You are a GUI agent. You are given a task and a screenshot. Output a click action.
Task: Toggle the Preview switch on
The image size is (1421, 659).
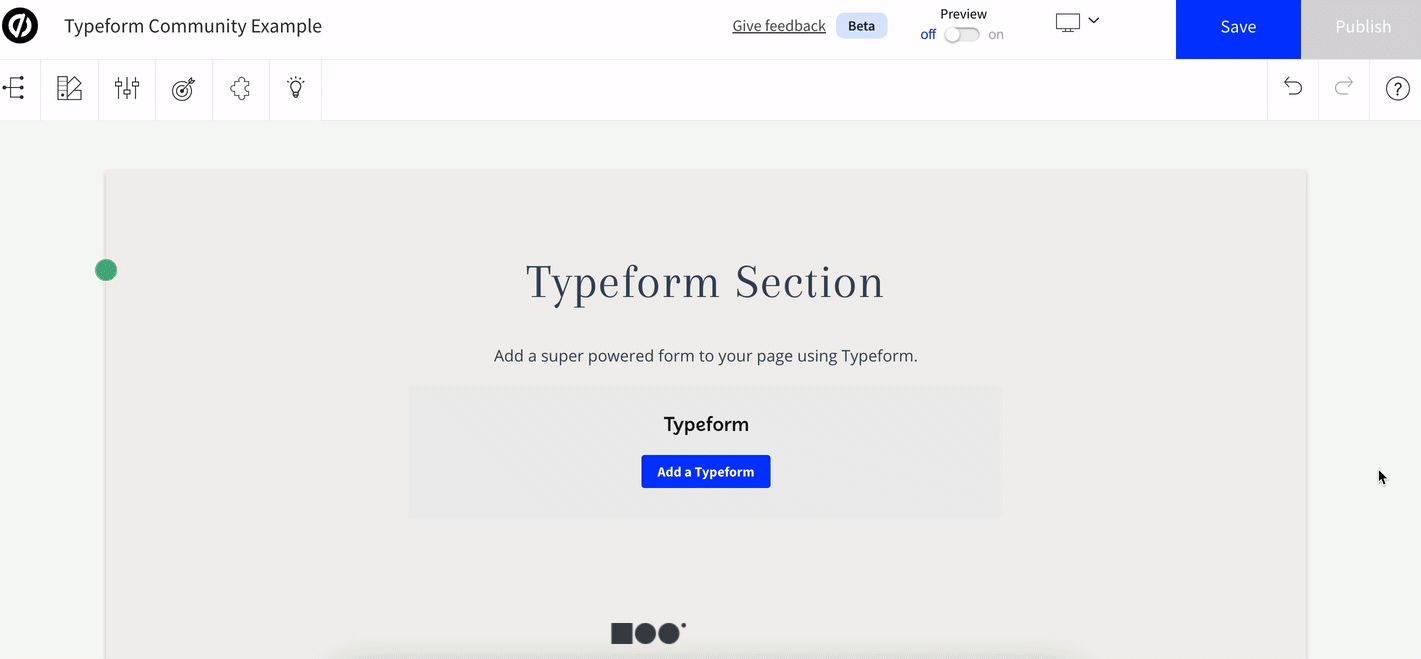pos(962,35)
